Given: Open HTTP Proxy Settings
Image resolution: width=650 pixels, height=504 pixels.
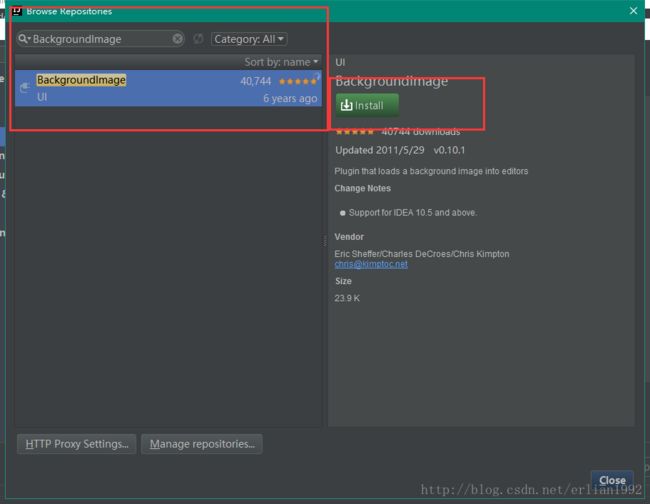Looking at the screenshot, I should pos(77,444).
